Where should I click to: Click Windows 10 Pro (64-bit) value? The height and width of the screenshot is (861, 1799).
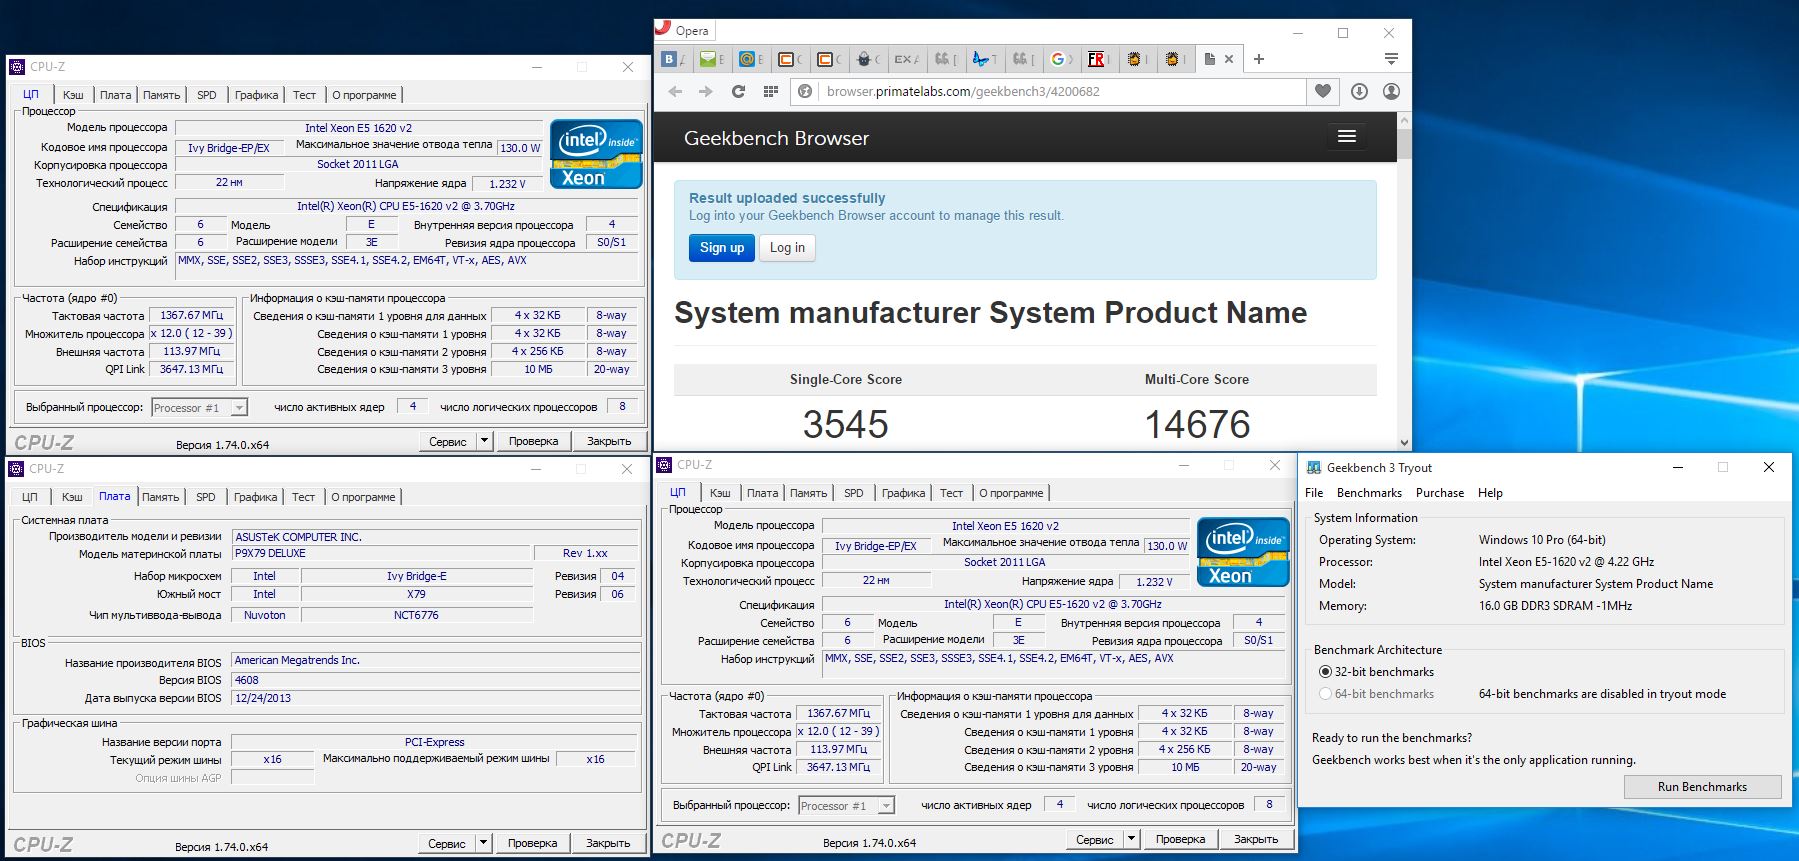point(1542,540)
